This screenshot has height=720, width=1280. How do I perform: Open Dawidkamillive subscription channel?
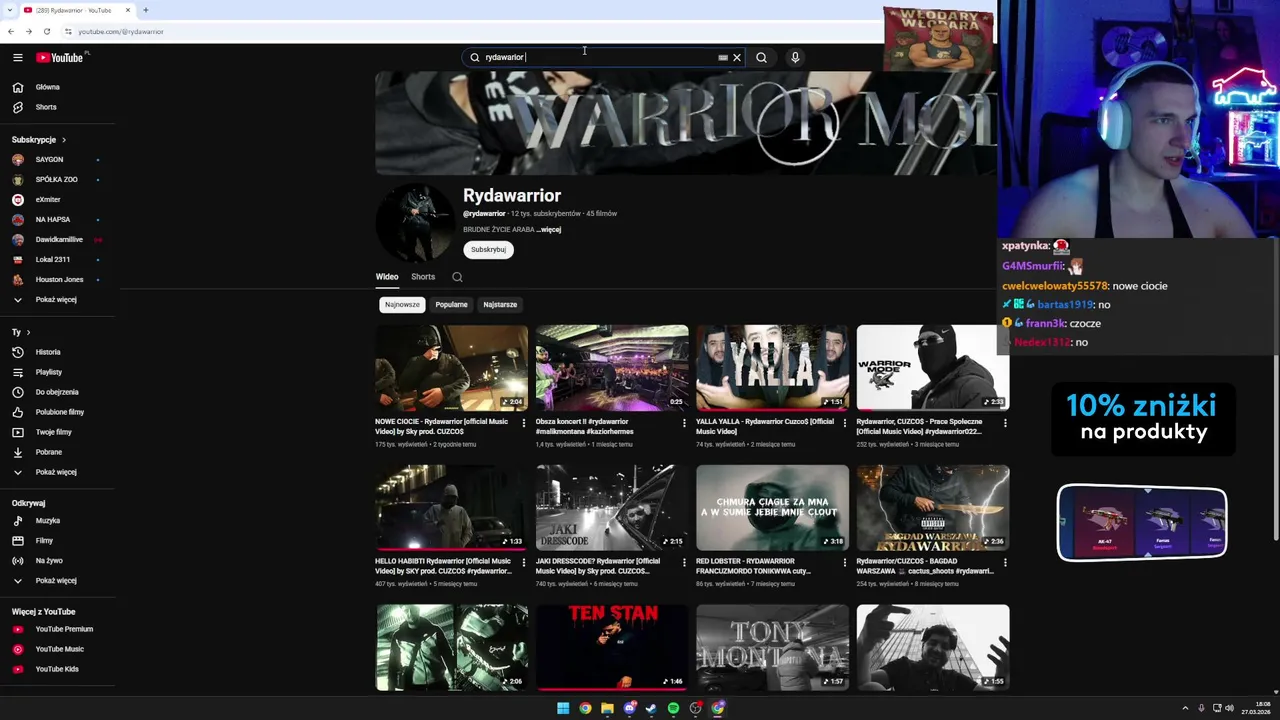[x=58, y=240]
